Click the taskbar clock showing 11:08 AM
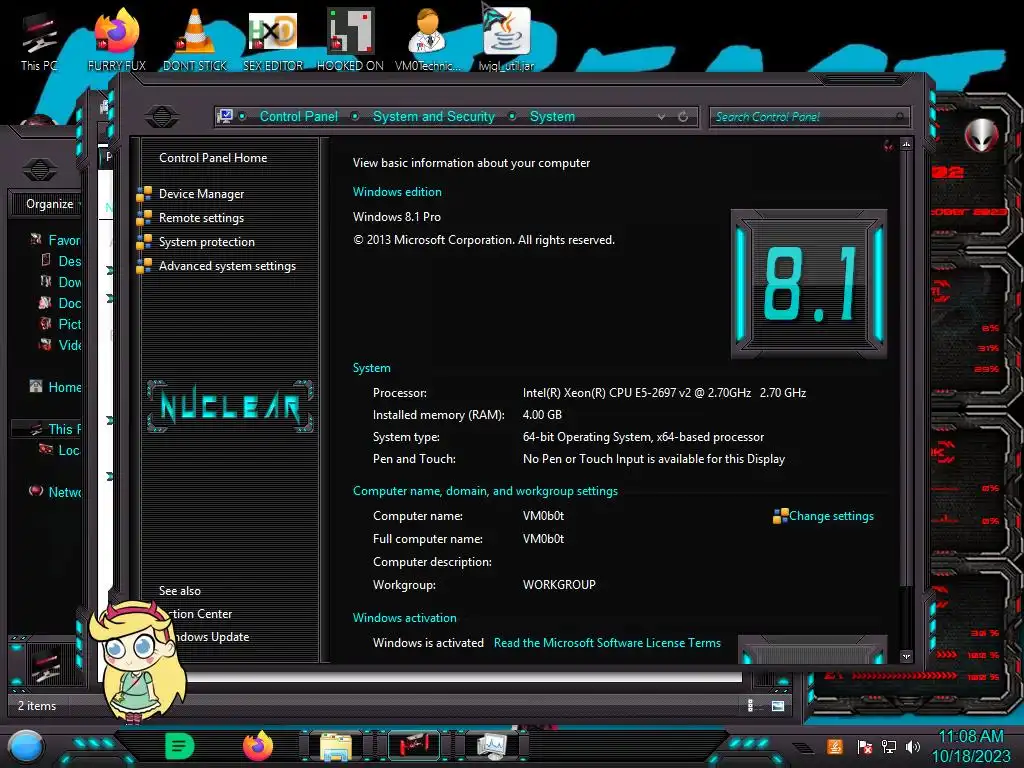1024x768 pixels. tap(971, 746)
